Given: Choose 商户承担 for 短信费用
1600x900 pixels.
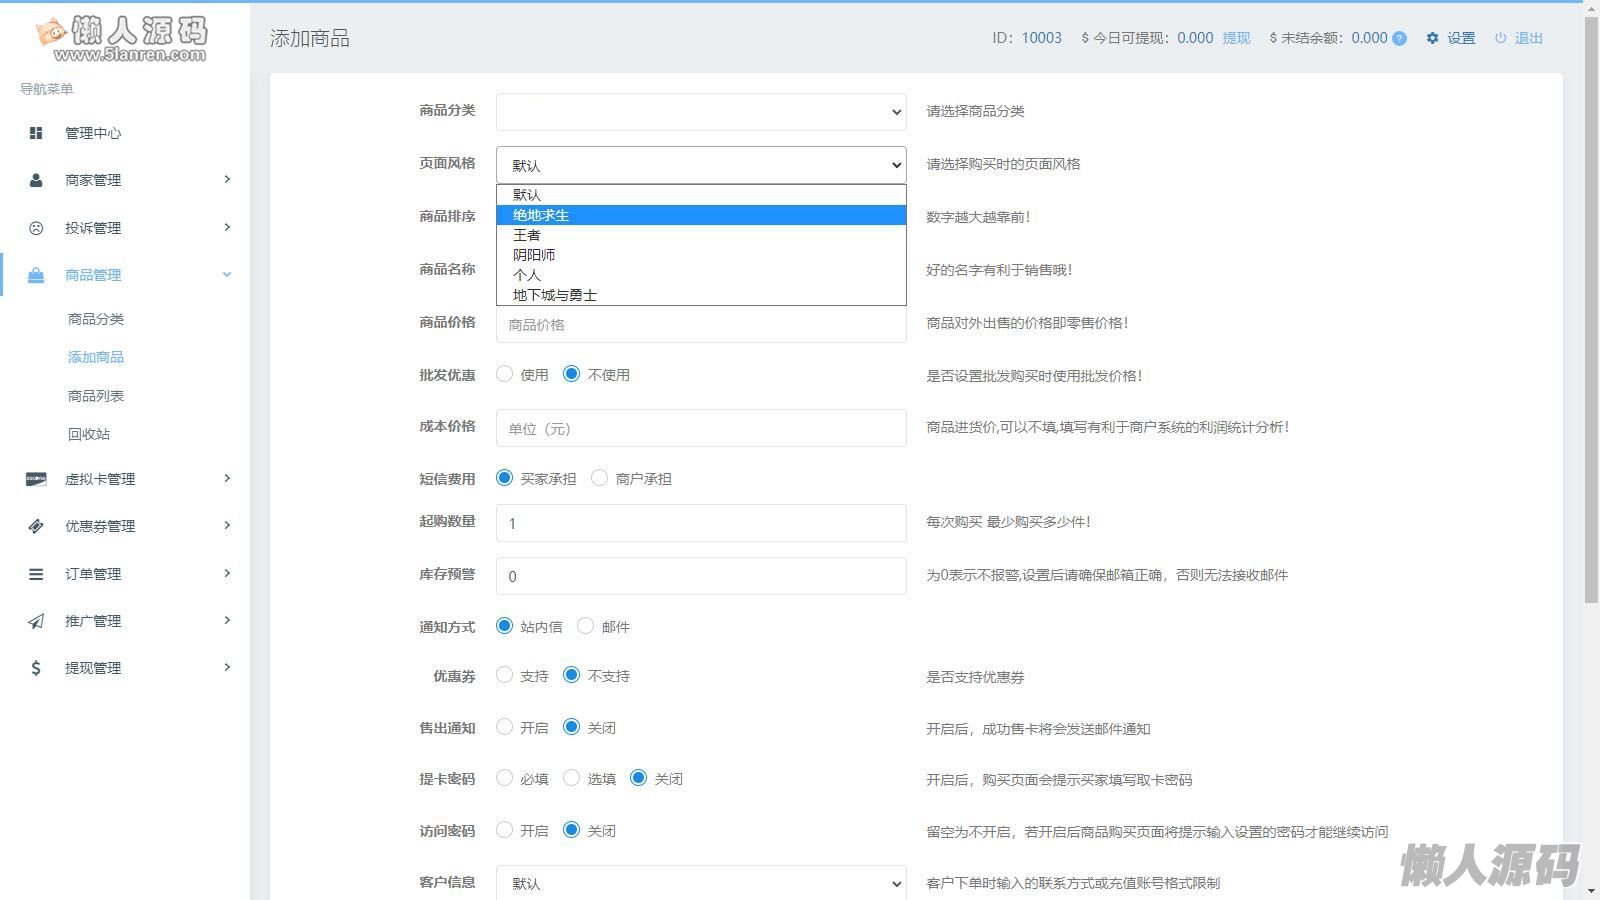Looking at the screenshot, I should [x=600, y=478].
